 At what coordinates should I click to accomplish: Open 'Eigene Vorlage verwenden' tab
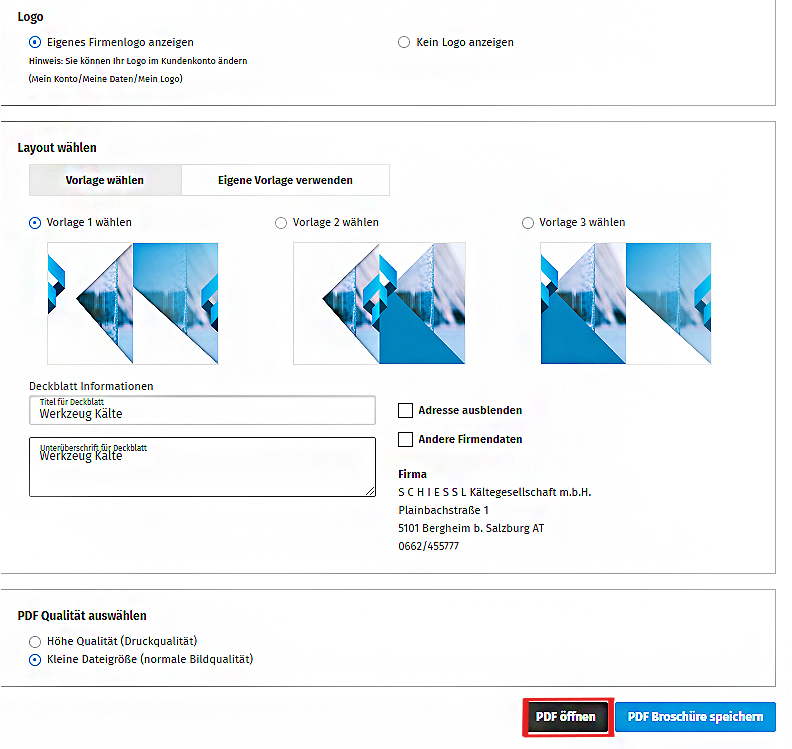[x=285, y=180]
